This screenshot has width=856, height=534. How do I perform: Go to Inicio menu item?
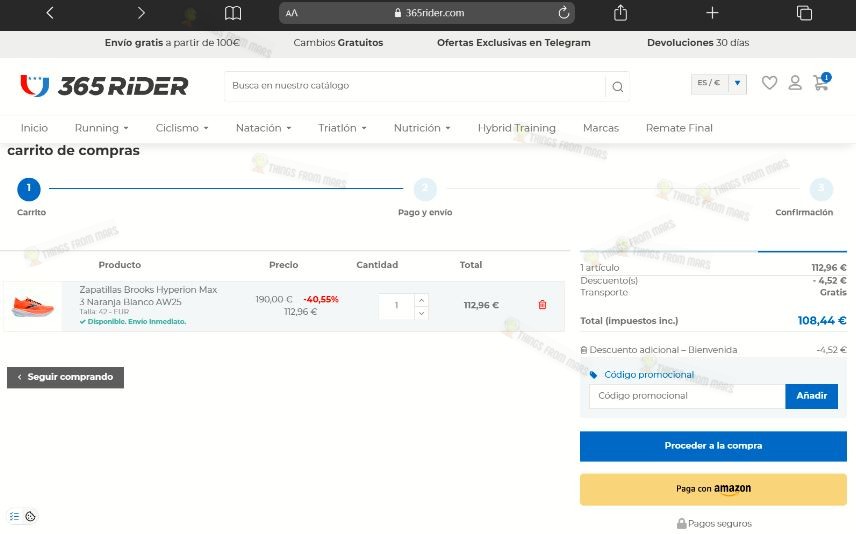pos(34,128)
